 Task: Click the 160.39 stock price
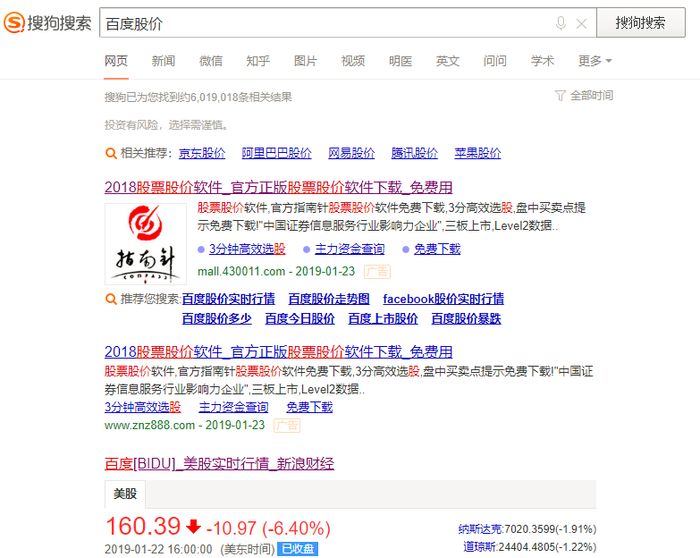[143, 526]
